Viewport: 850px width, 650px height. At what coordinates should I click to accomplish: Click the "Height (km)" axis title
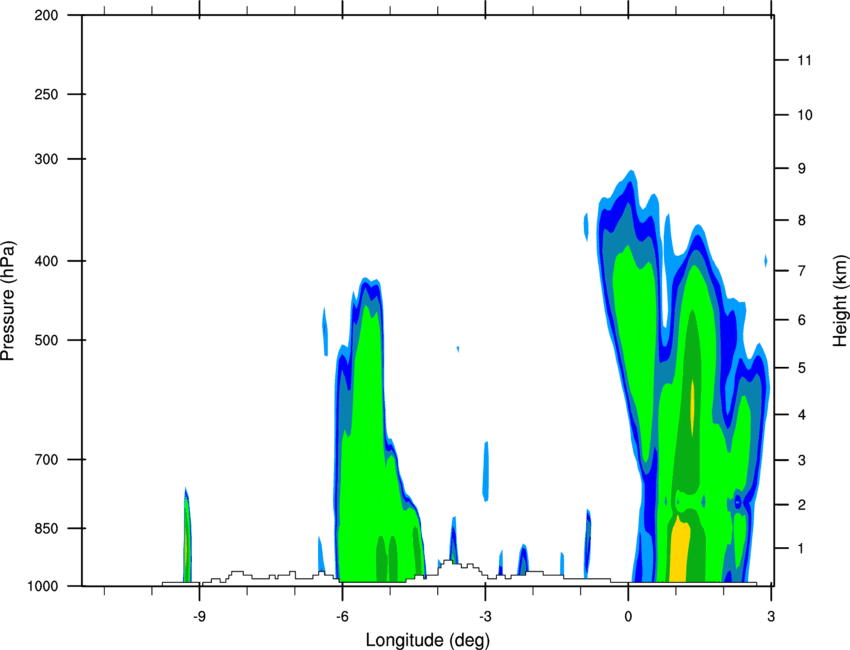point(840,300)
